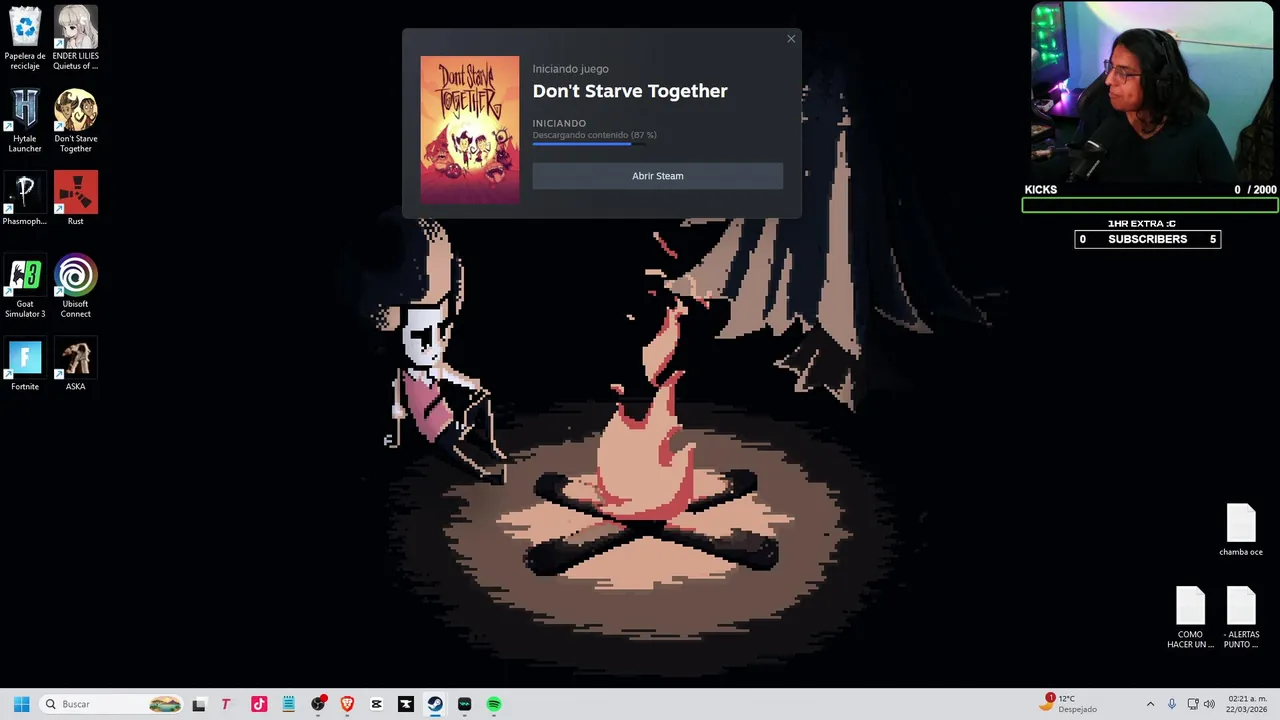Click the 'Descargando contenido (87 %)' status text
This screenshot has height=720, width=1280.
(595, 135)
